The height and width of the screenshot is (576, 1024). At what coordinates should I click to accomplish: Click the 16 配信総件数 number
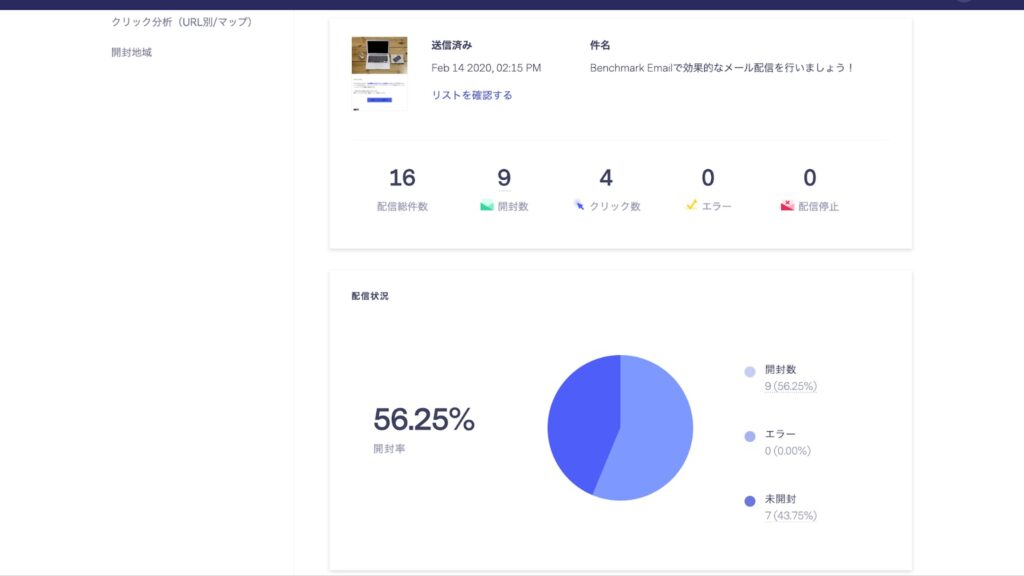(x=402, y=178)
